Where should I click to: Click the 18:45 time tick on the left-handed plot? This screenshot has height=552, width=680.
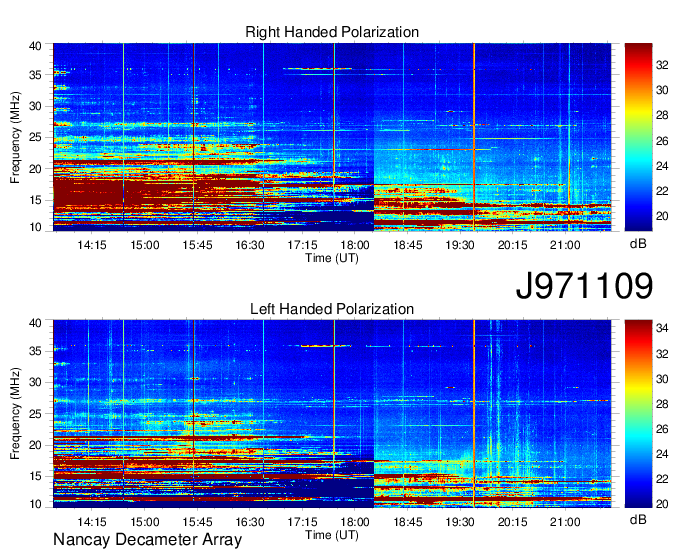pos(408,522)
